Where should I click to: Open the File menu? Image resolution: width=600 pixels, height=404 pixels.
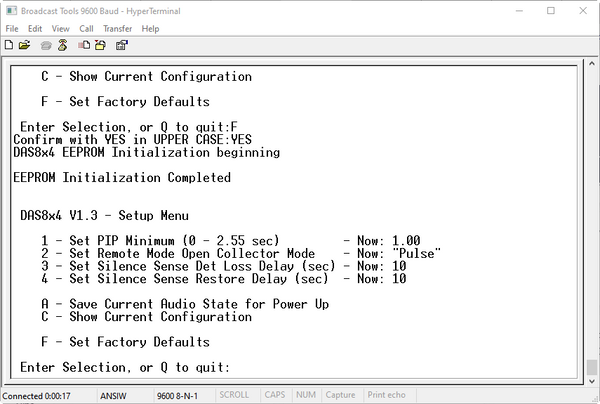coord(12,29)
